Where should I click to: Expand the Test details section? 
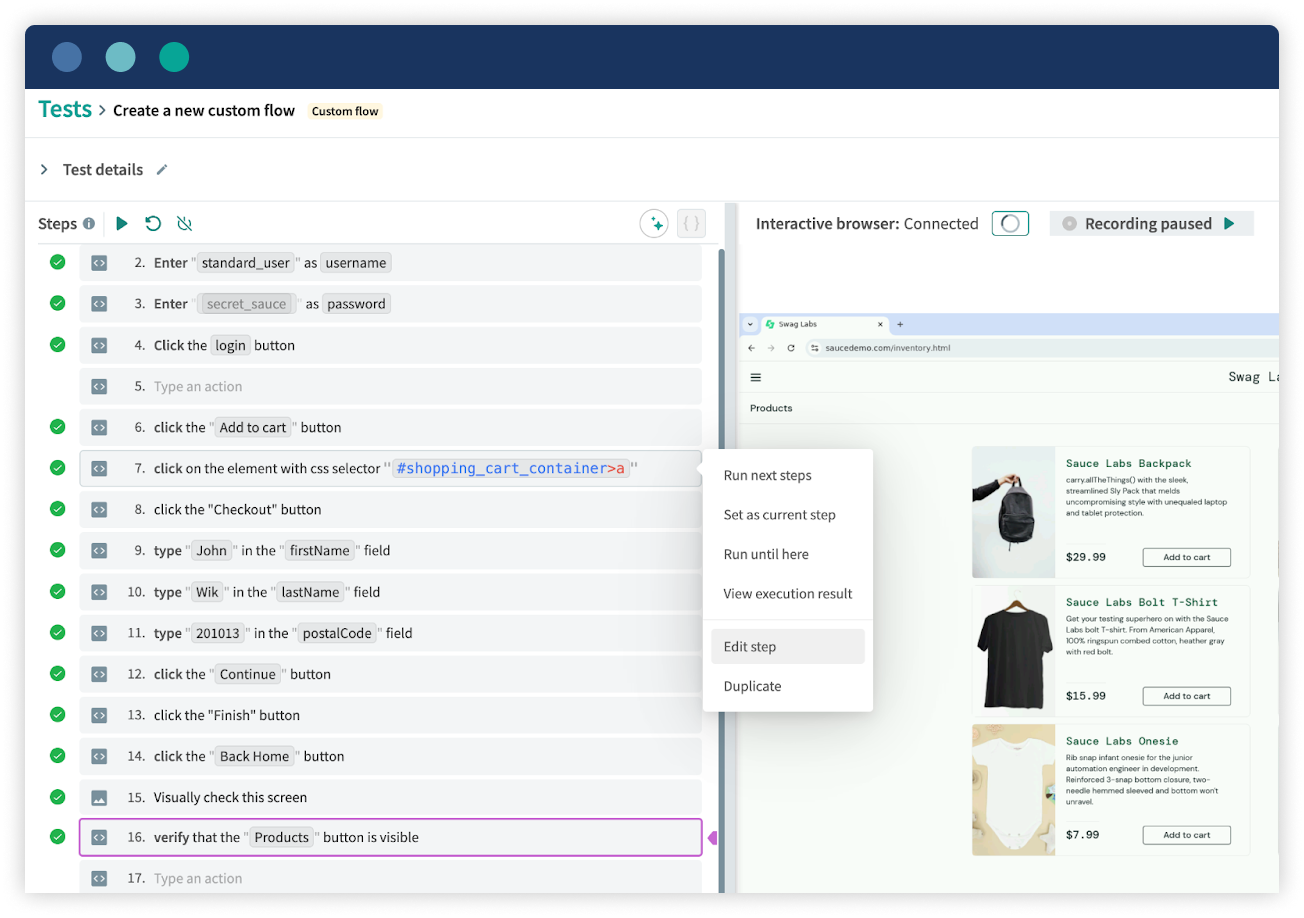click(44, 169)
